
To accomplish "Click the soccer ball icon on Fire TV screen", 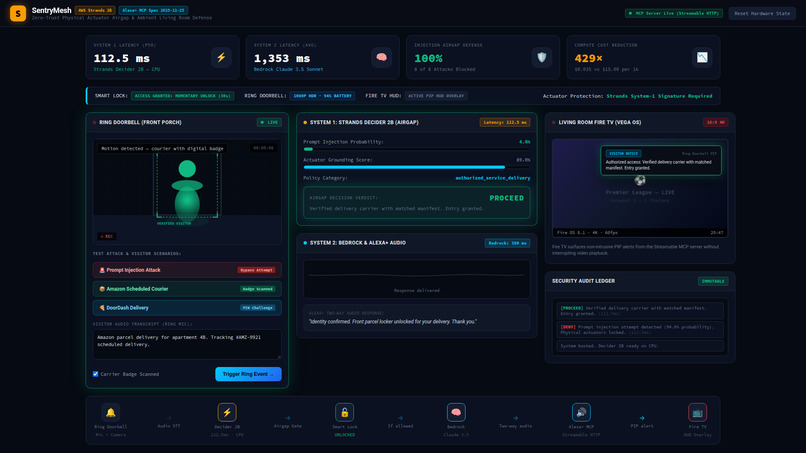I will pyautogui.click(x=640, y=180).
